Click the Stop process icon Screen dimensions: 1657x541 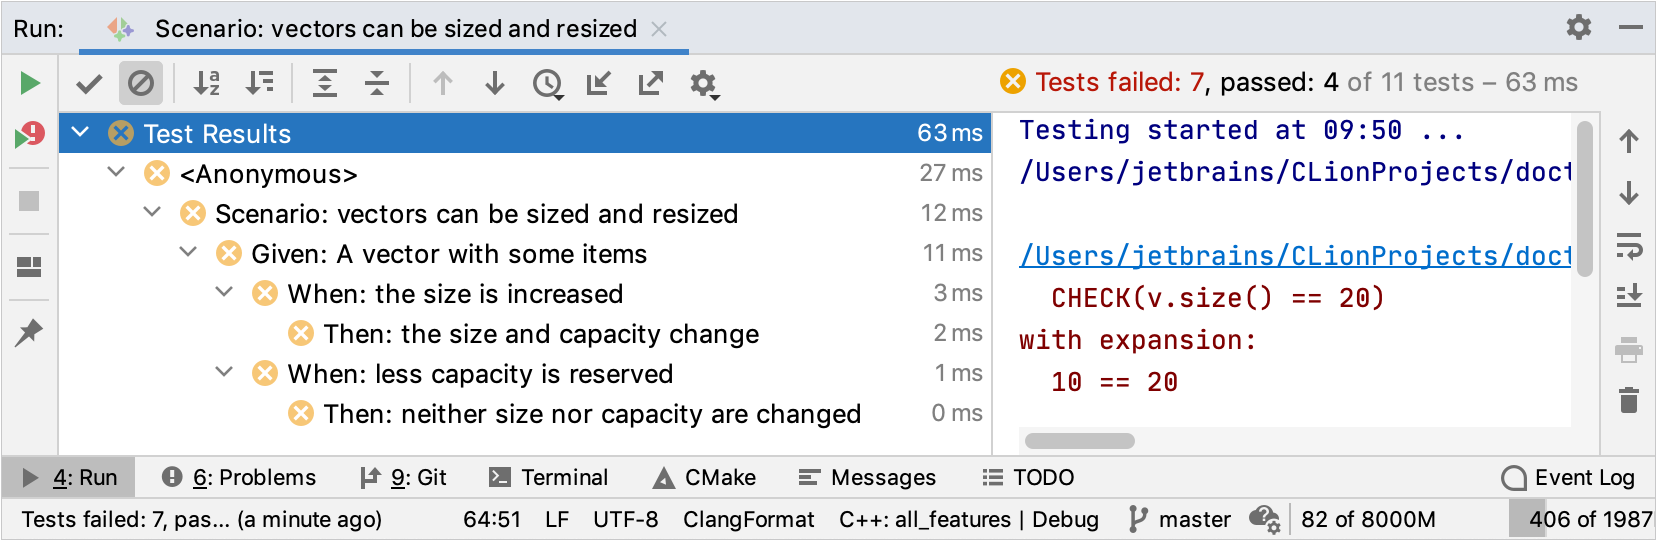coord(30,201)
